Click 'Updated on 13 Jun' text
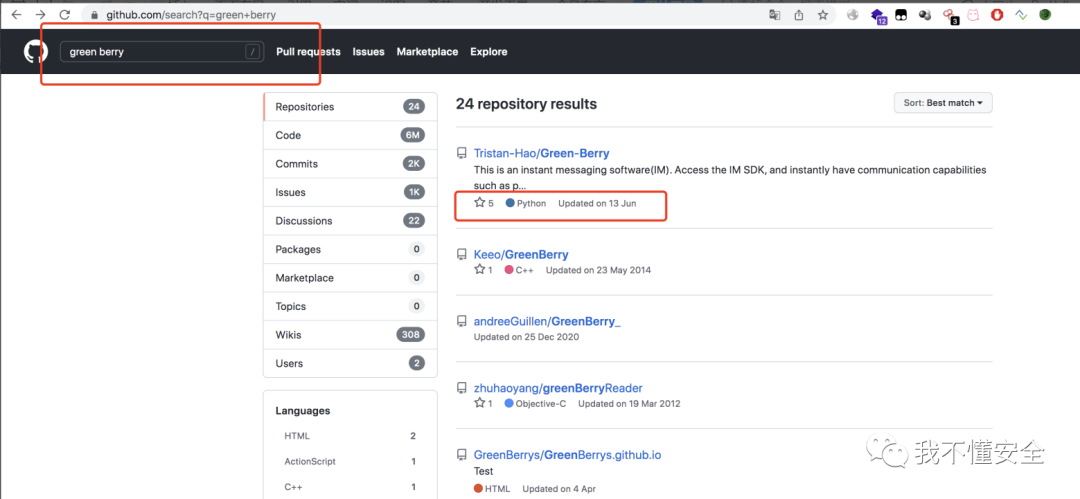The height and width of the screenshot is (499, 1080). point(597,203)
